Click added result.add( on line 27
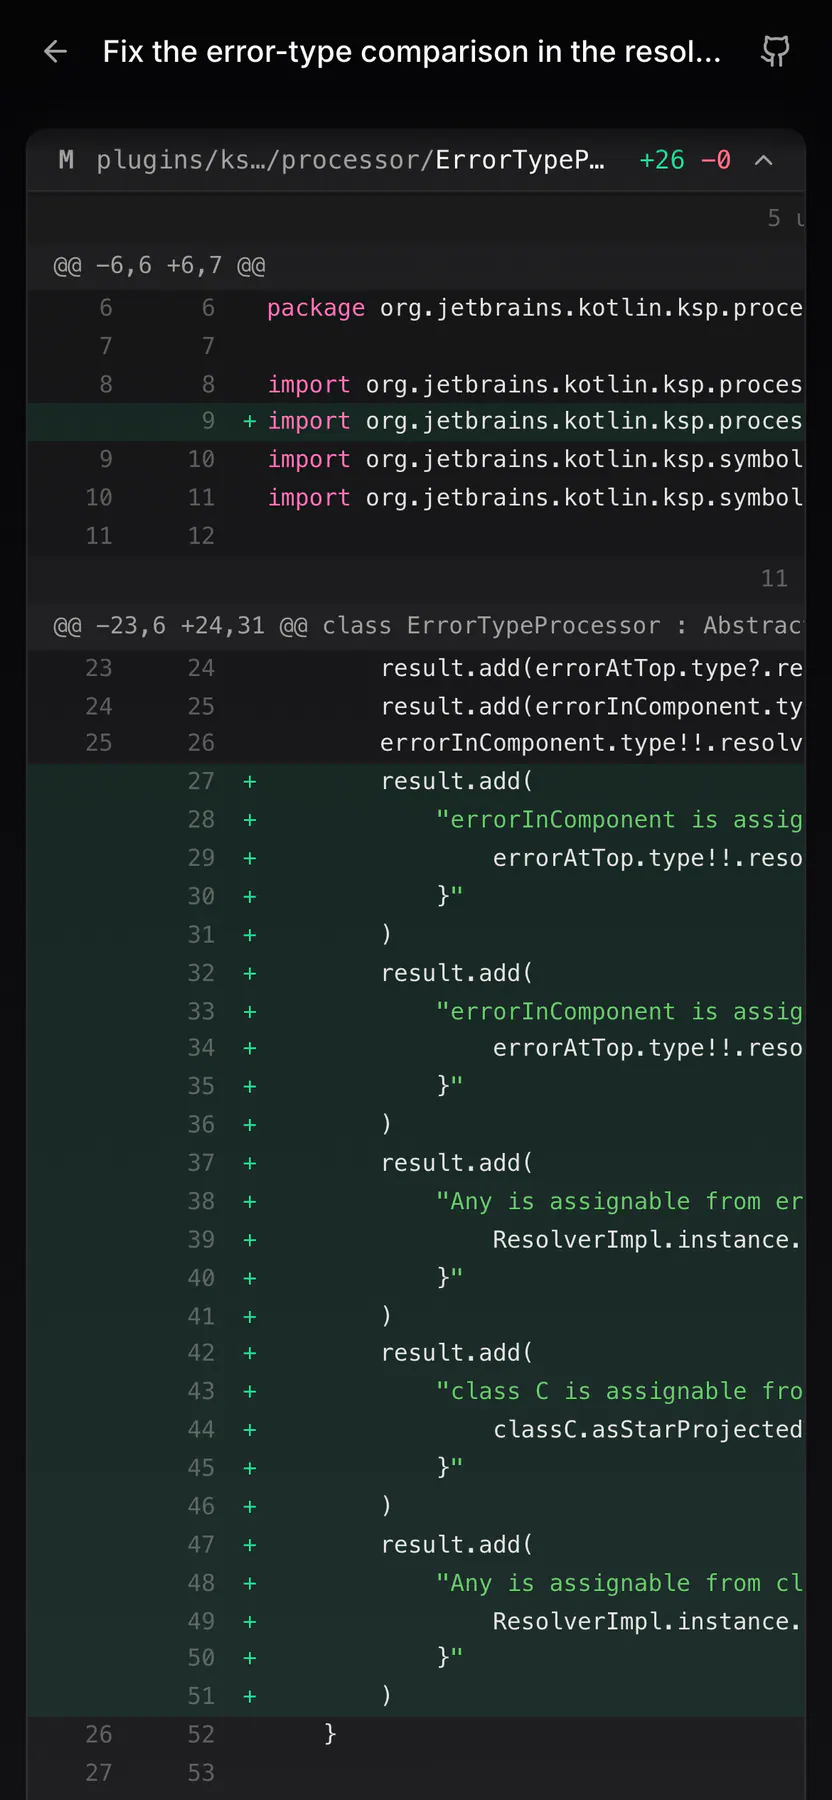The height and width of the screenshot is (1800, 832). coord(457,781)
